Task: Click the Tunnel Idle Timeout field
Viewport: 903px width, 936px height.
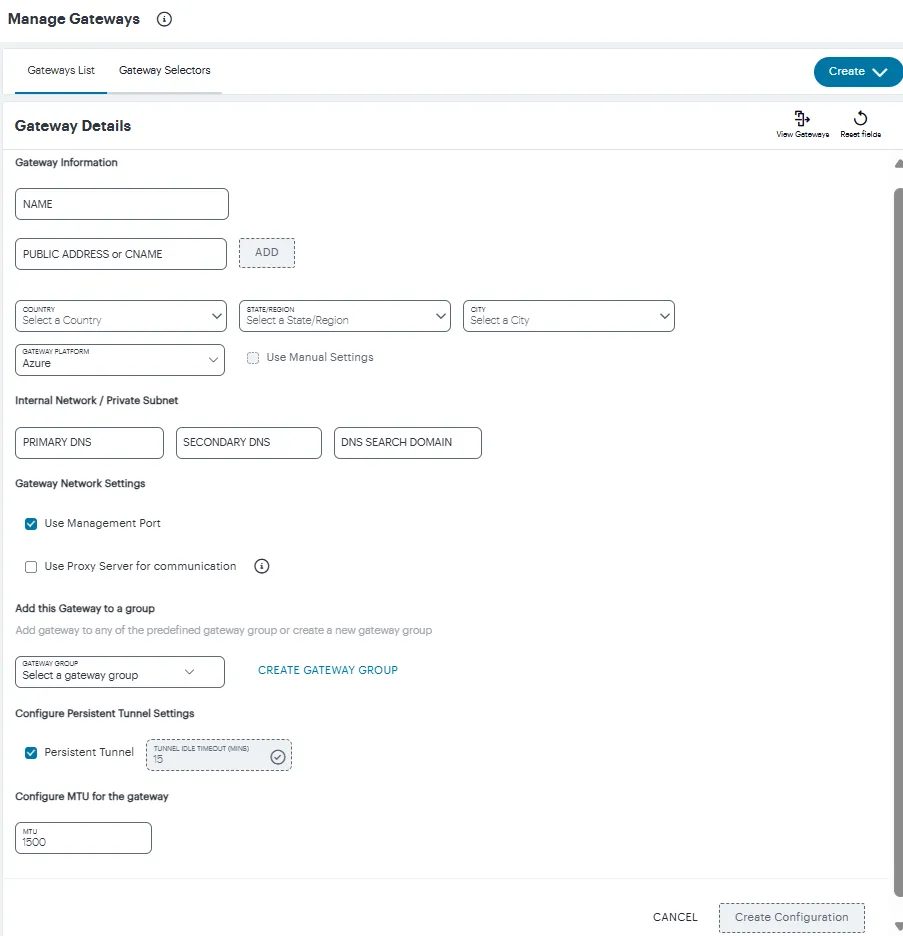Action: (x=219, y=755)
